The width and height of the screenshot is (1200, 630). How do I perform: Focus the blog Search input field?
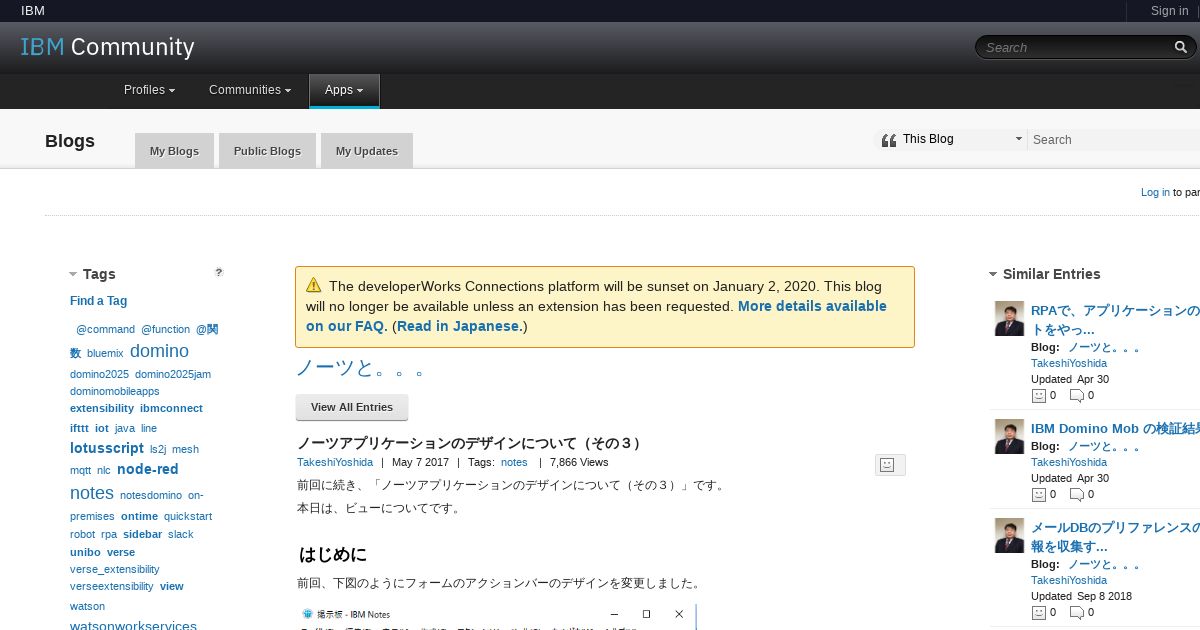[x=1114, y=140]
